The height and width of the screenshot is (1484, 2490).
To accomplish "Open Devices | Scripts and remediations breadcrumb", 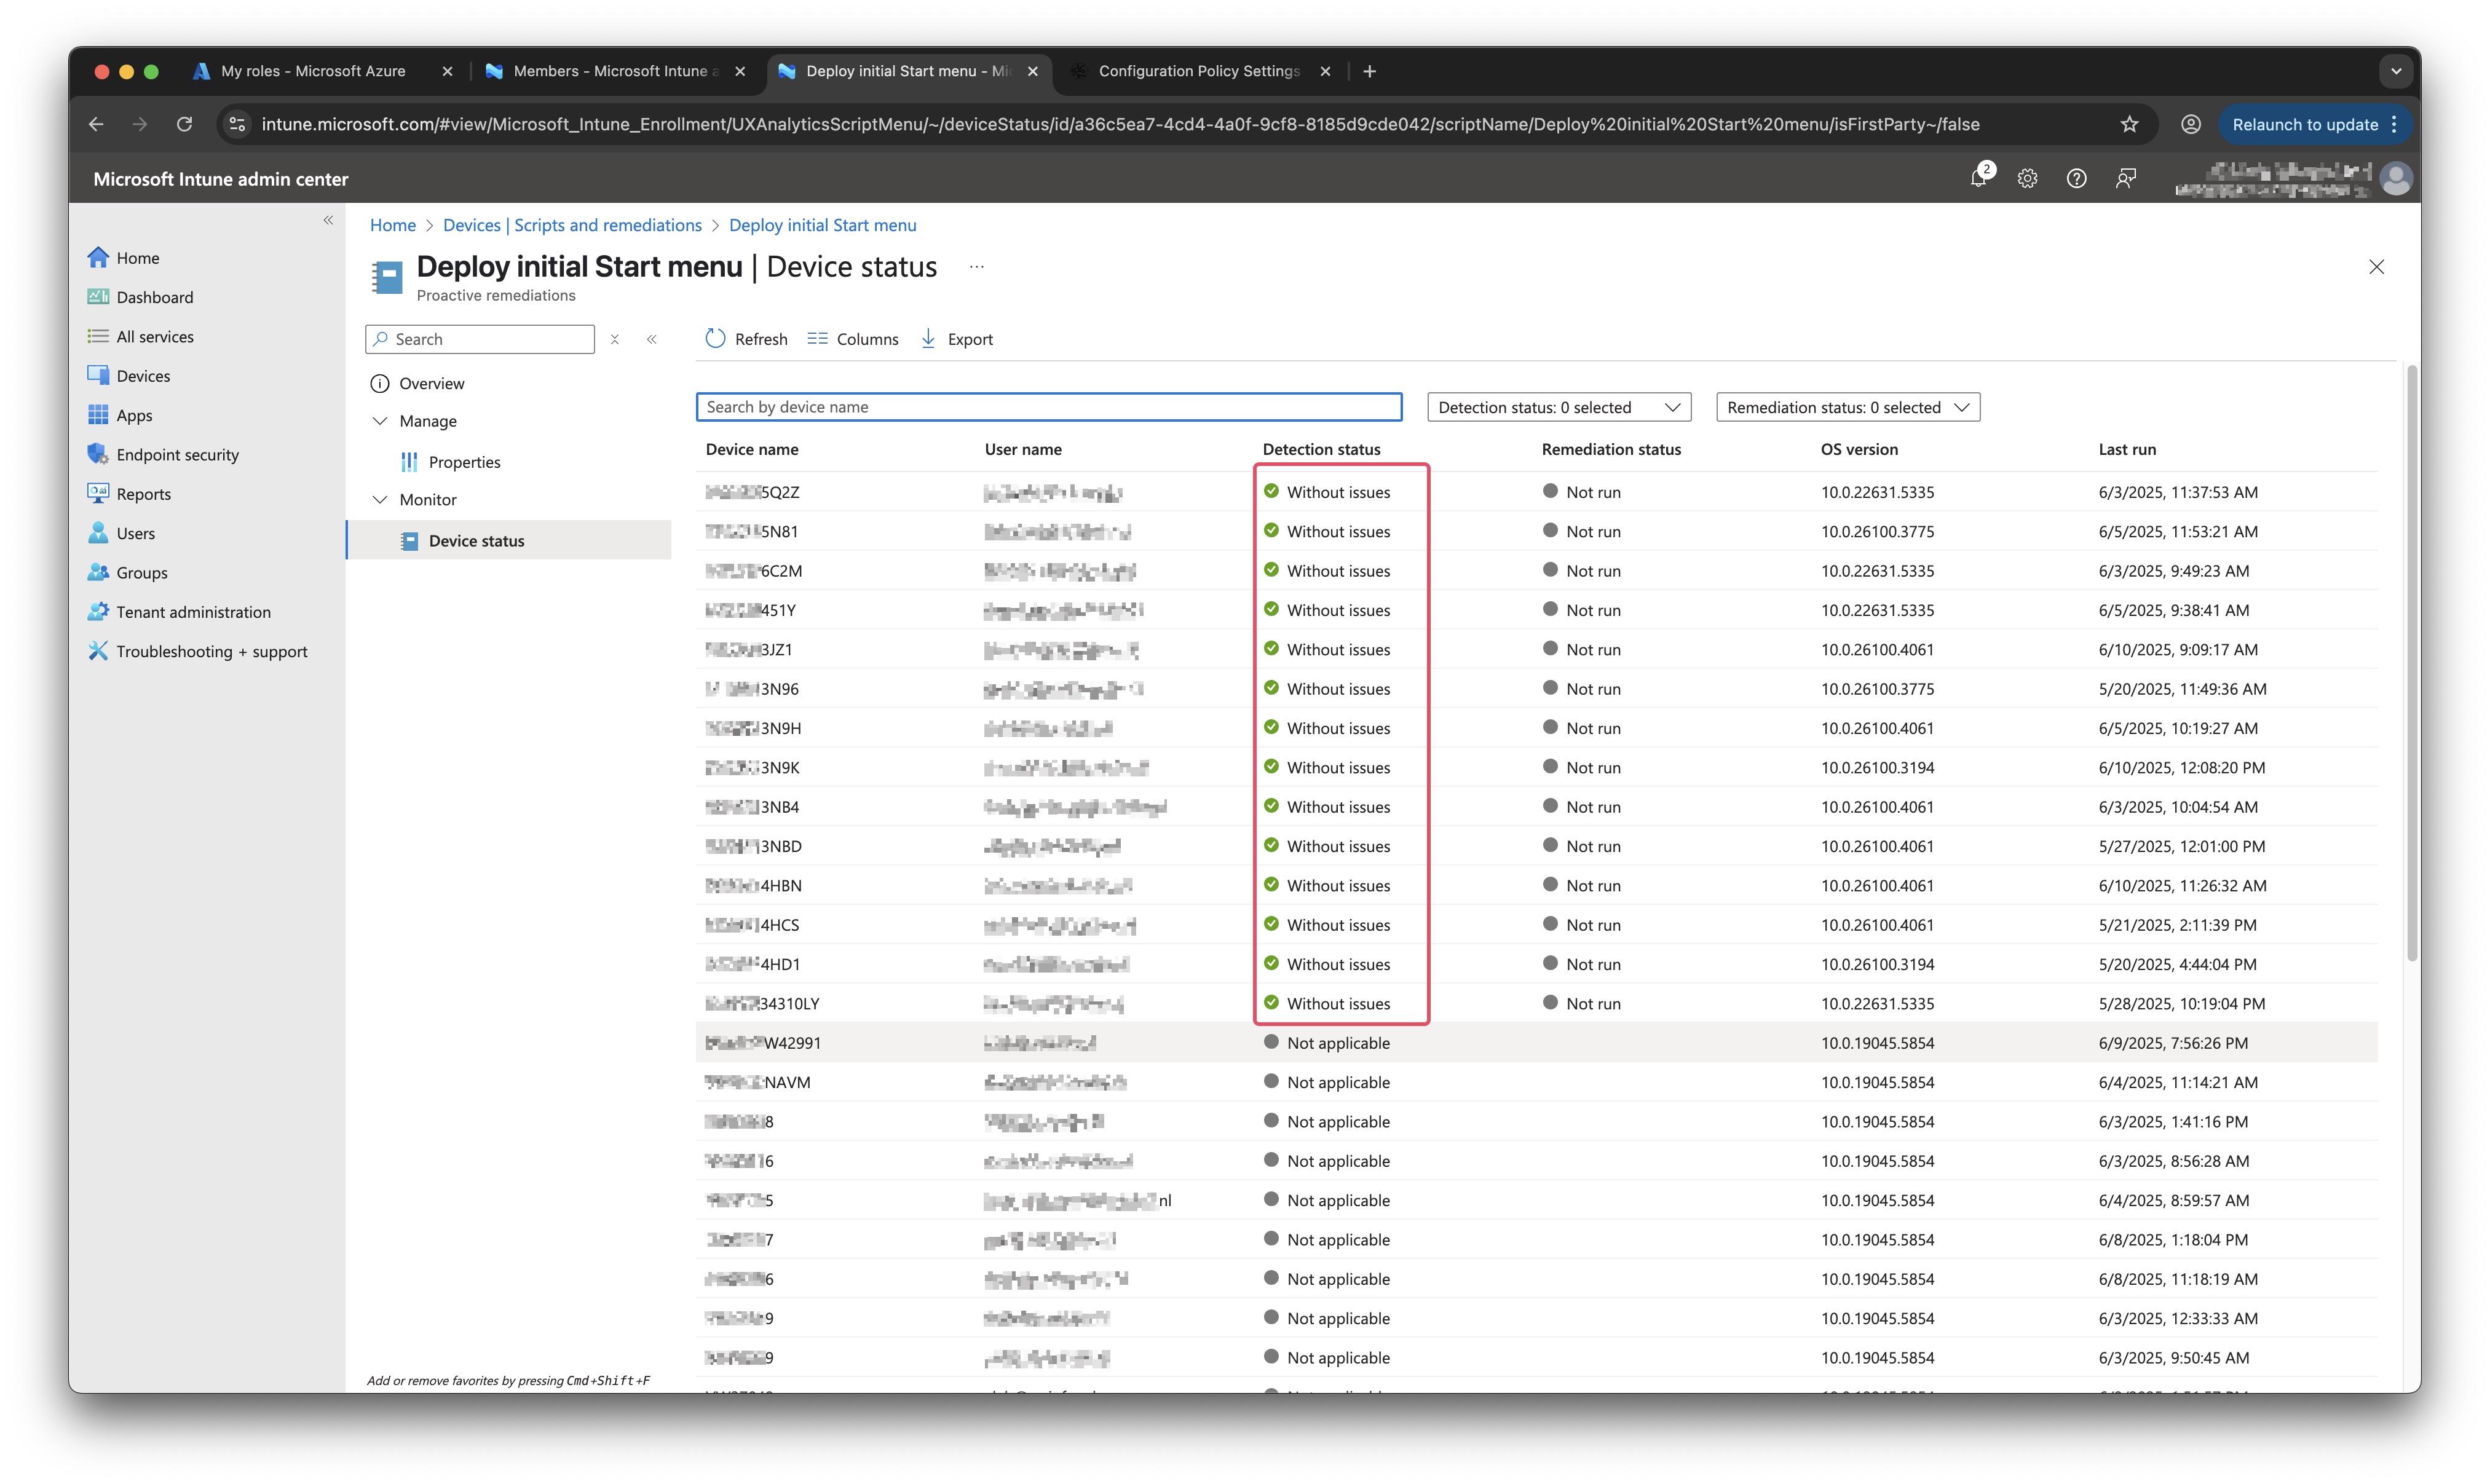I will click(572, 225).
